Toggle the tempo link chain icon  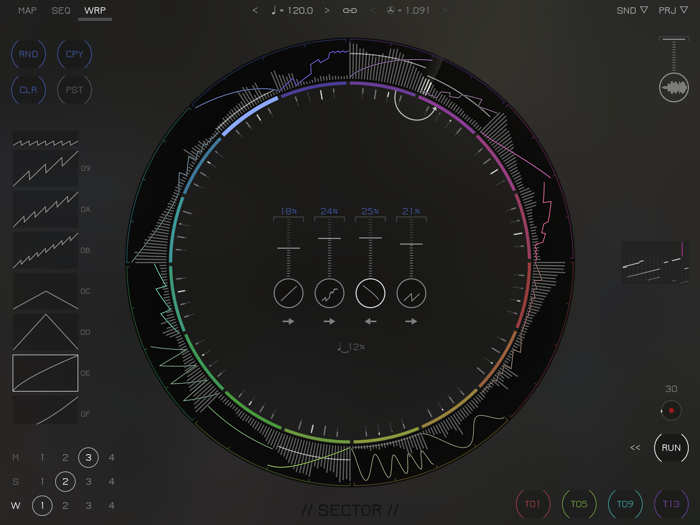[350, 10]
